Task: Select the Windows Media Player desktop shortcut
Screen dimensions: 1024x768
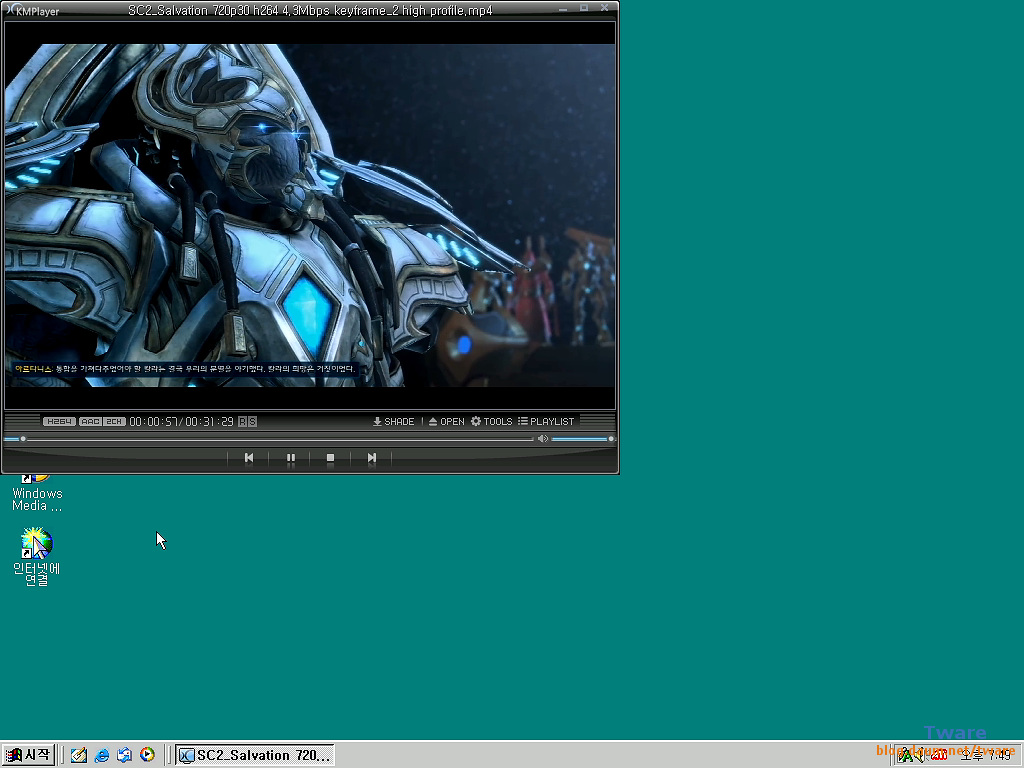Action: pyautogui.click(x=37, y=494)
